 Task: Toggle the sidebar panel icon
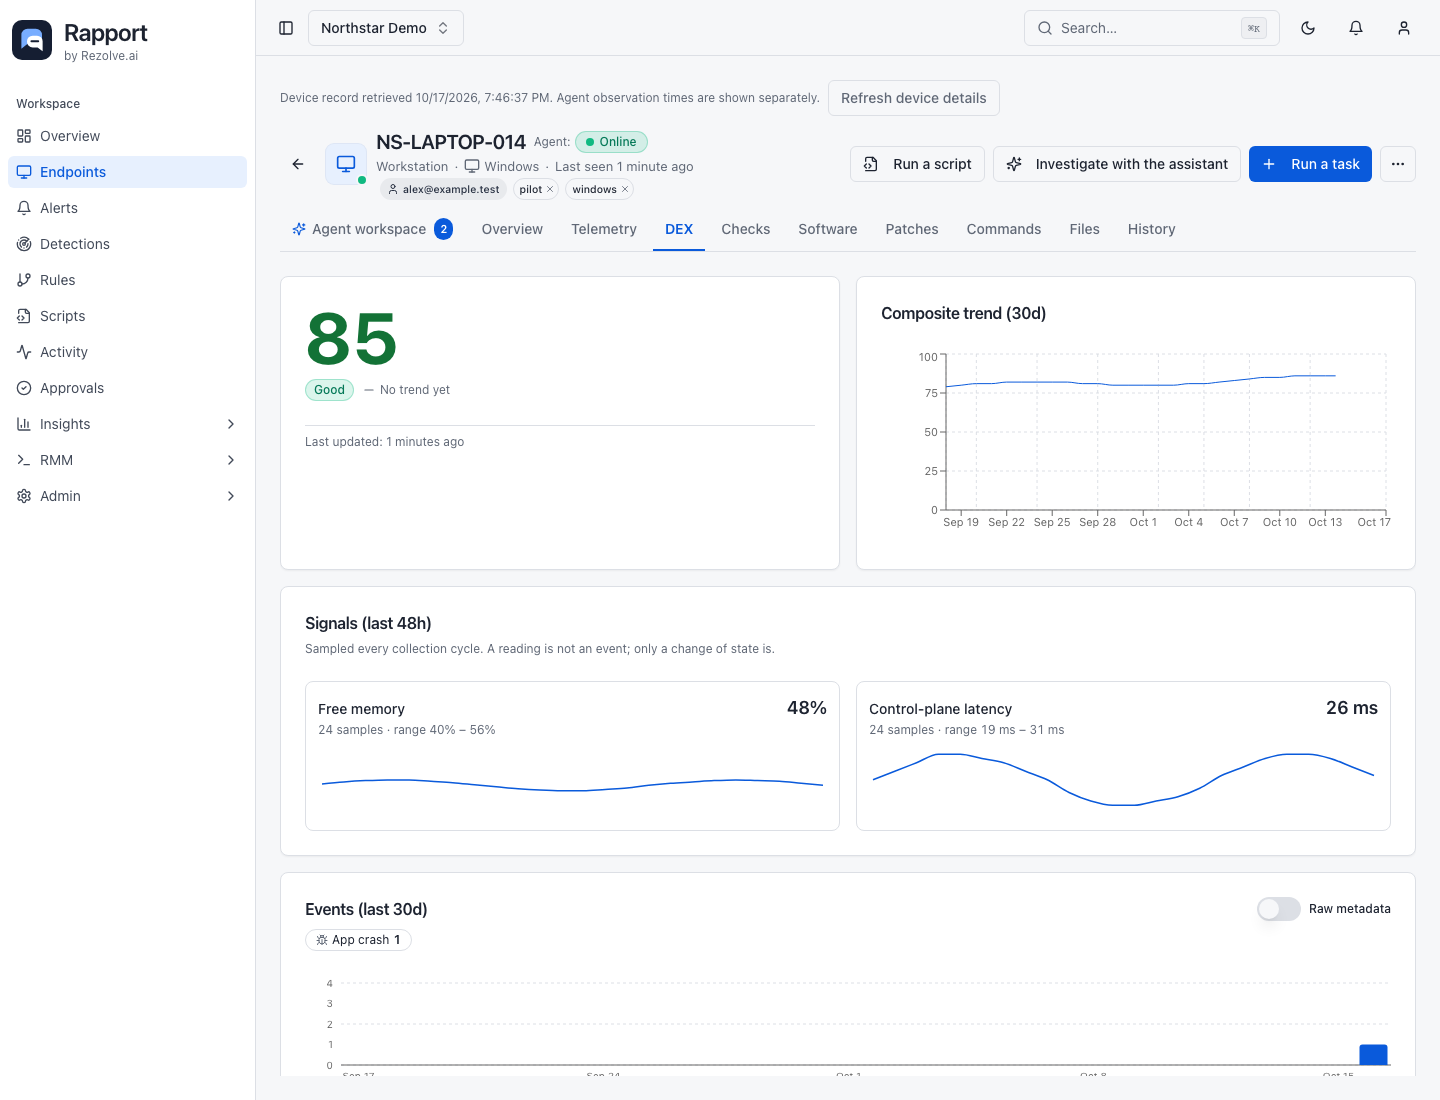tap(286, 28)
